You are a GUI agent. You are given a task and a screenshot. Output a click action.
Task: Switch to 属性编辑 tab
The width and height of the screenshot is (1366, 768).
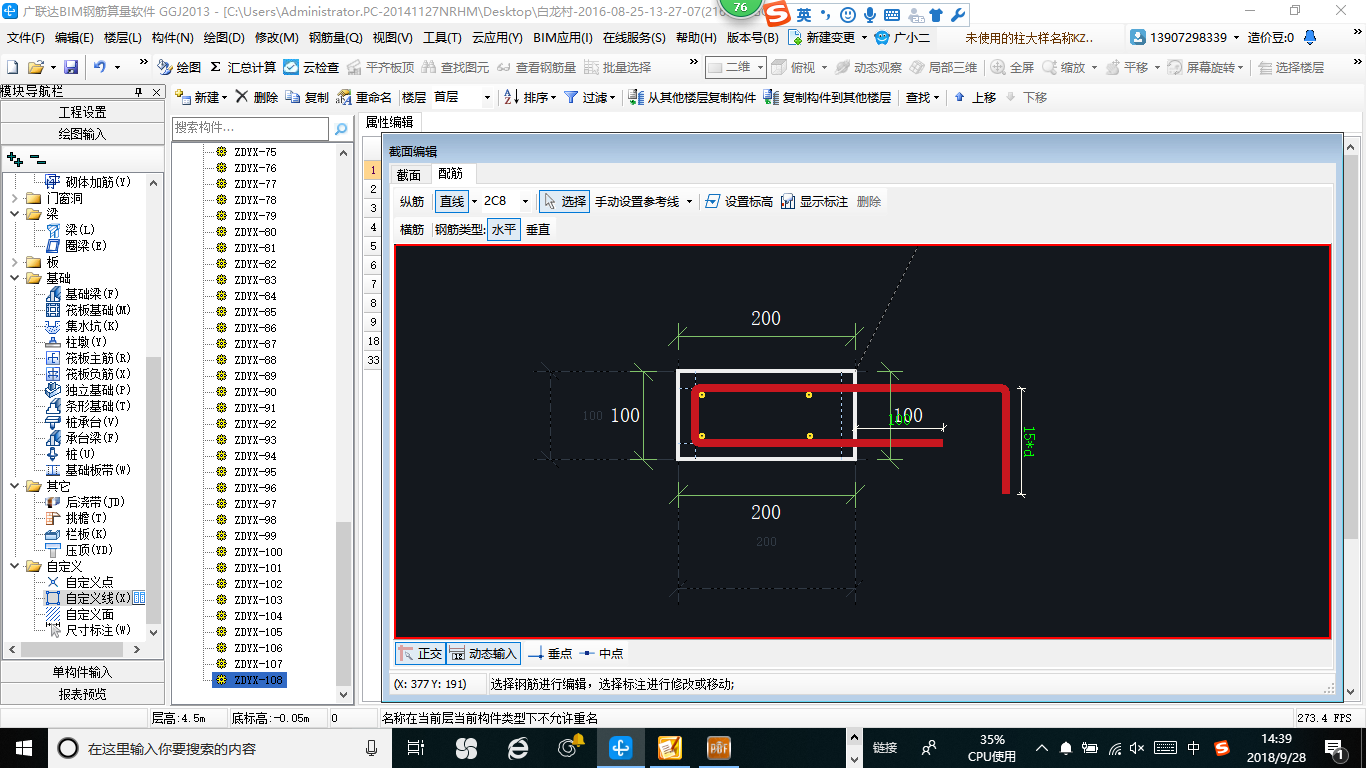[x=389, y=122]
